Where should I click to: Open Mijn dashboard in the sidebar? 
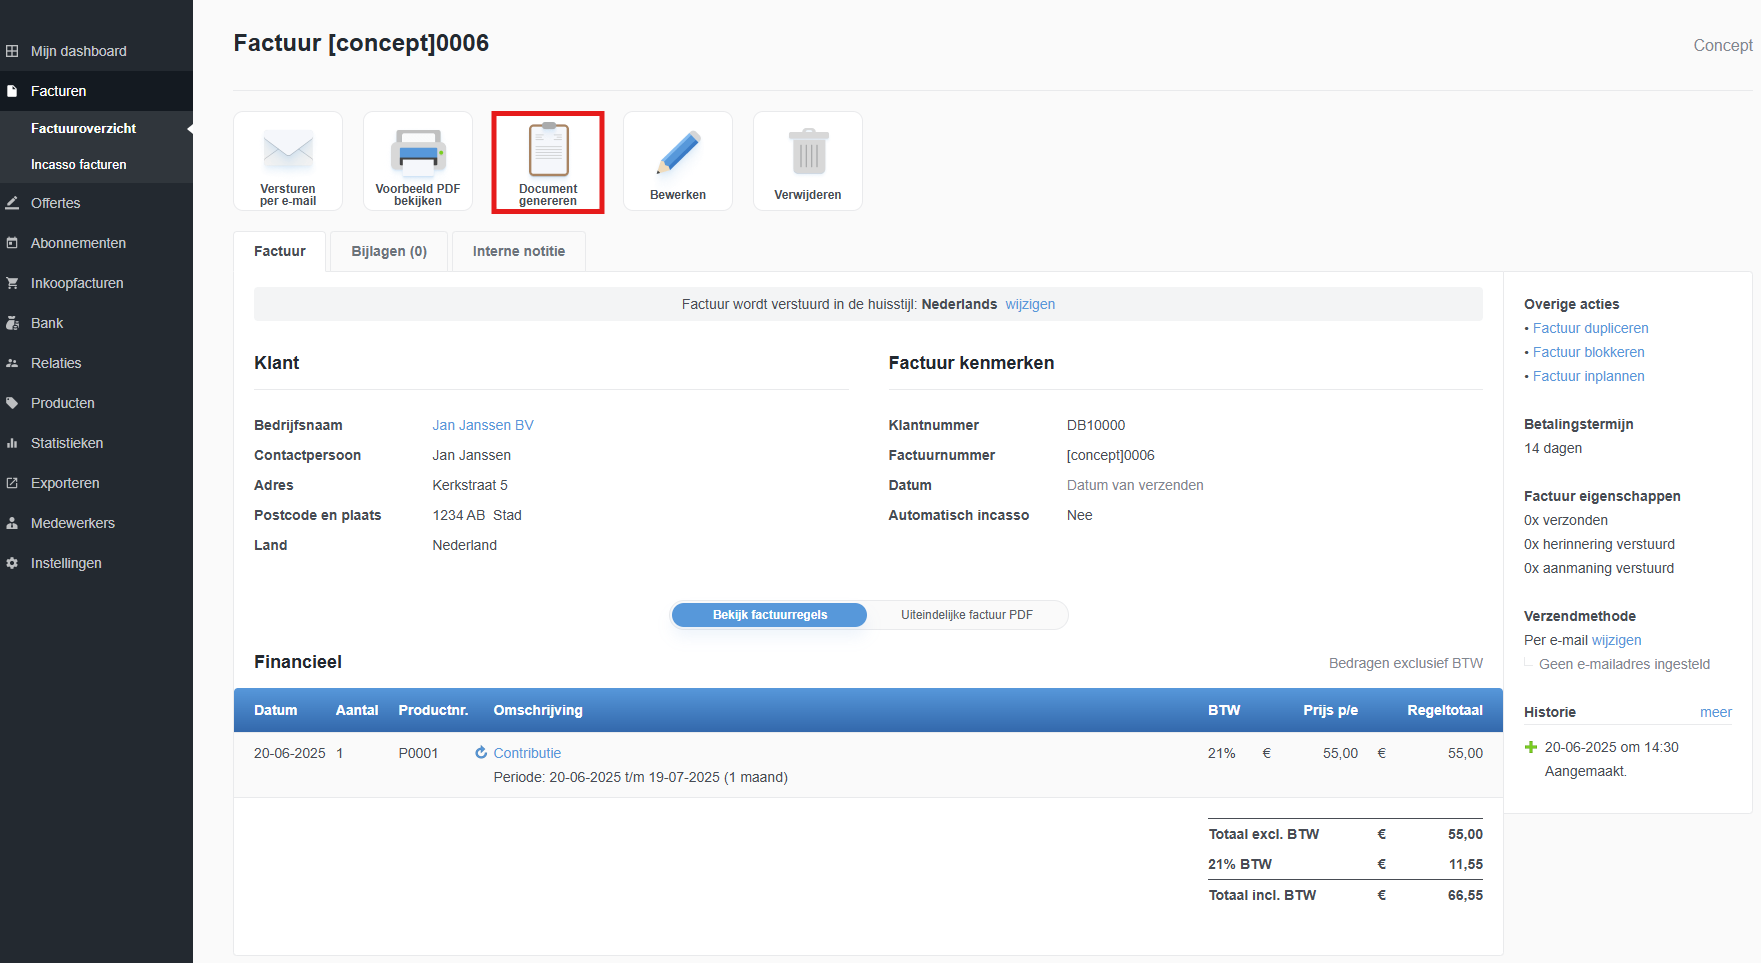(x=78, y=51)
